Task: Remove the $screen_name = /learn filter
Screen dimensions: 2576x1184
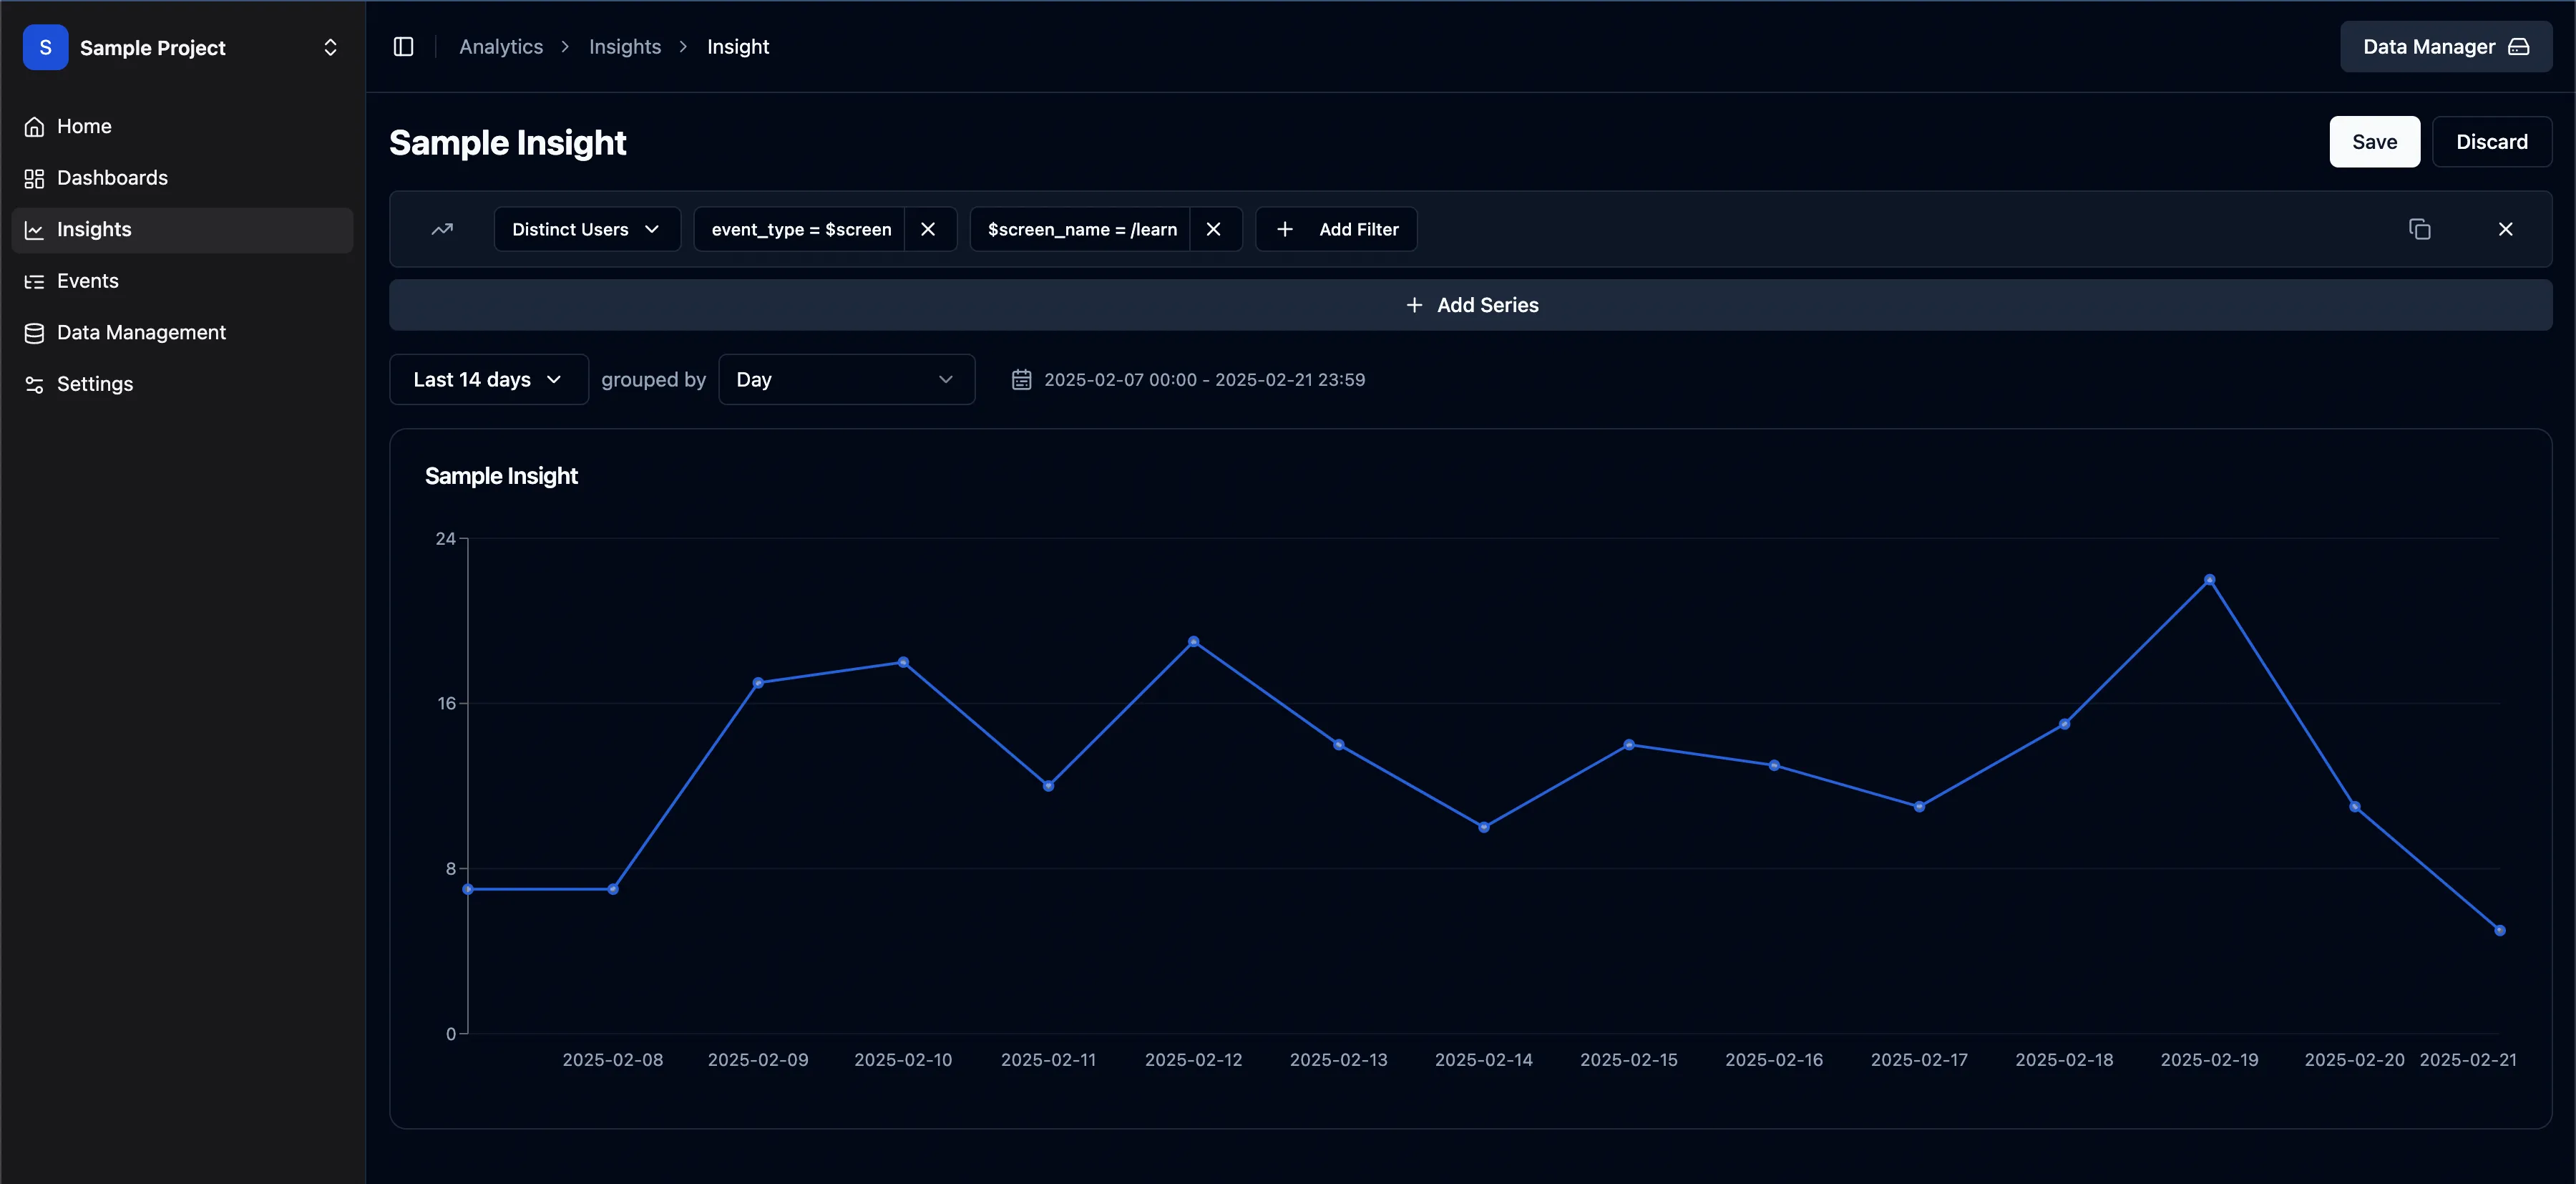Action: pos(1214,229)
